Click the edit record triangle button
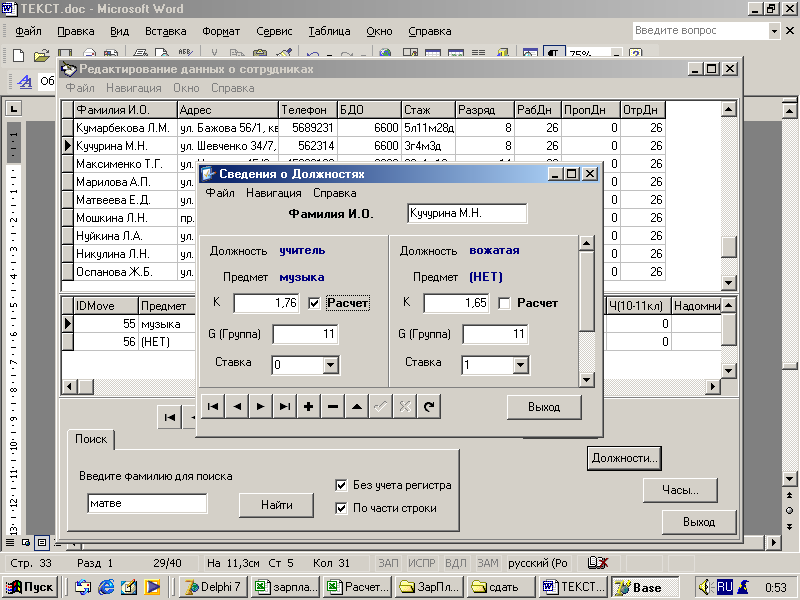Image resolution: width=800 pixels, height=600 pixels. [357, 407]
